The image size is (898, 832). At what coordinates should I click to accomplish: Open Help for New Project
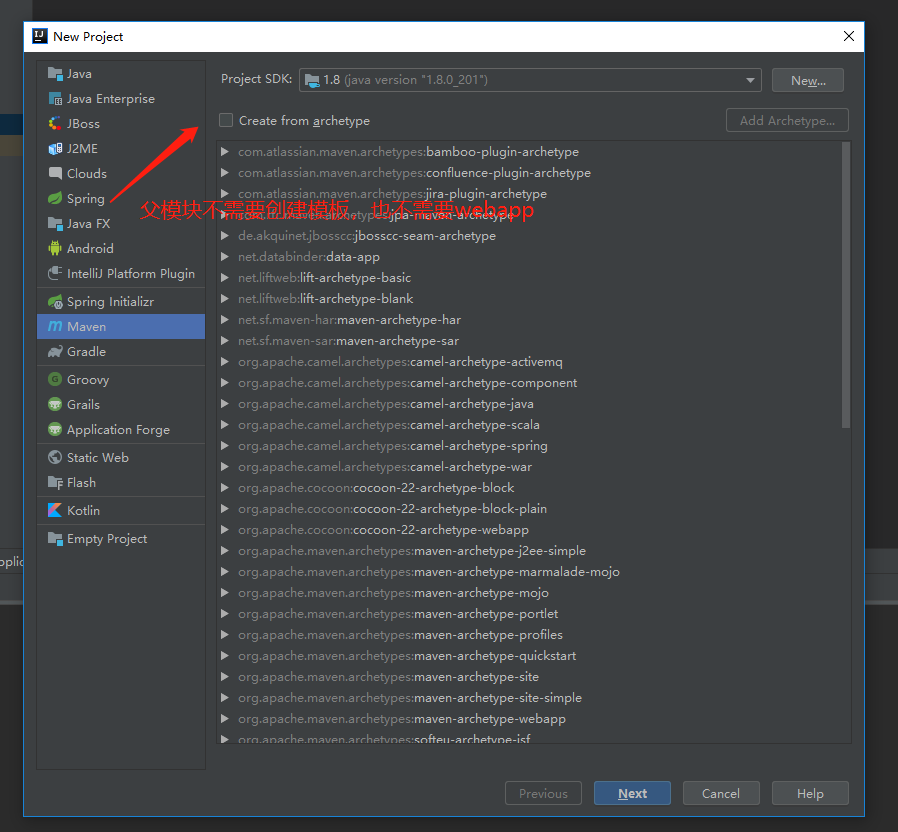pyautogui.click(x=810, y=793)
